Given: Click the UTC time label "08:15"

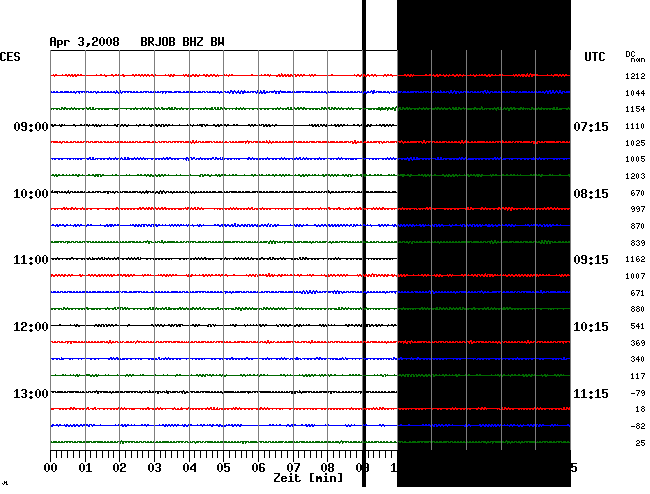Looking at the screenshot, I should (x=591, y=194).
